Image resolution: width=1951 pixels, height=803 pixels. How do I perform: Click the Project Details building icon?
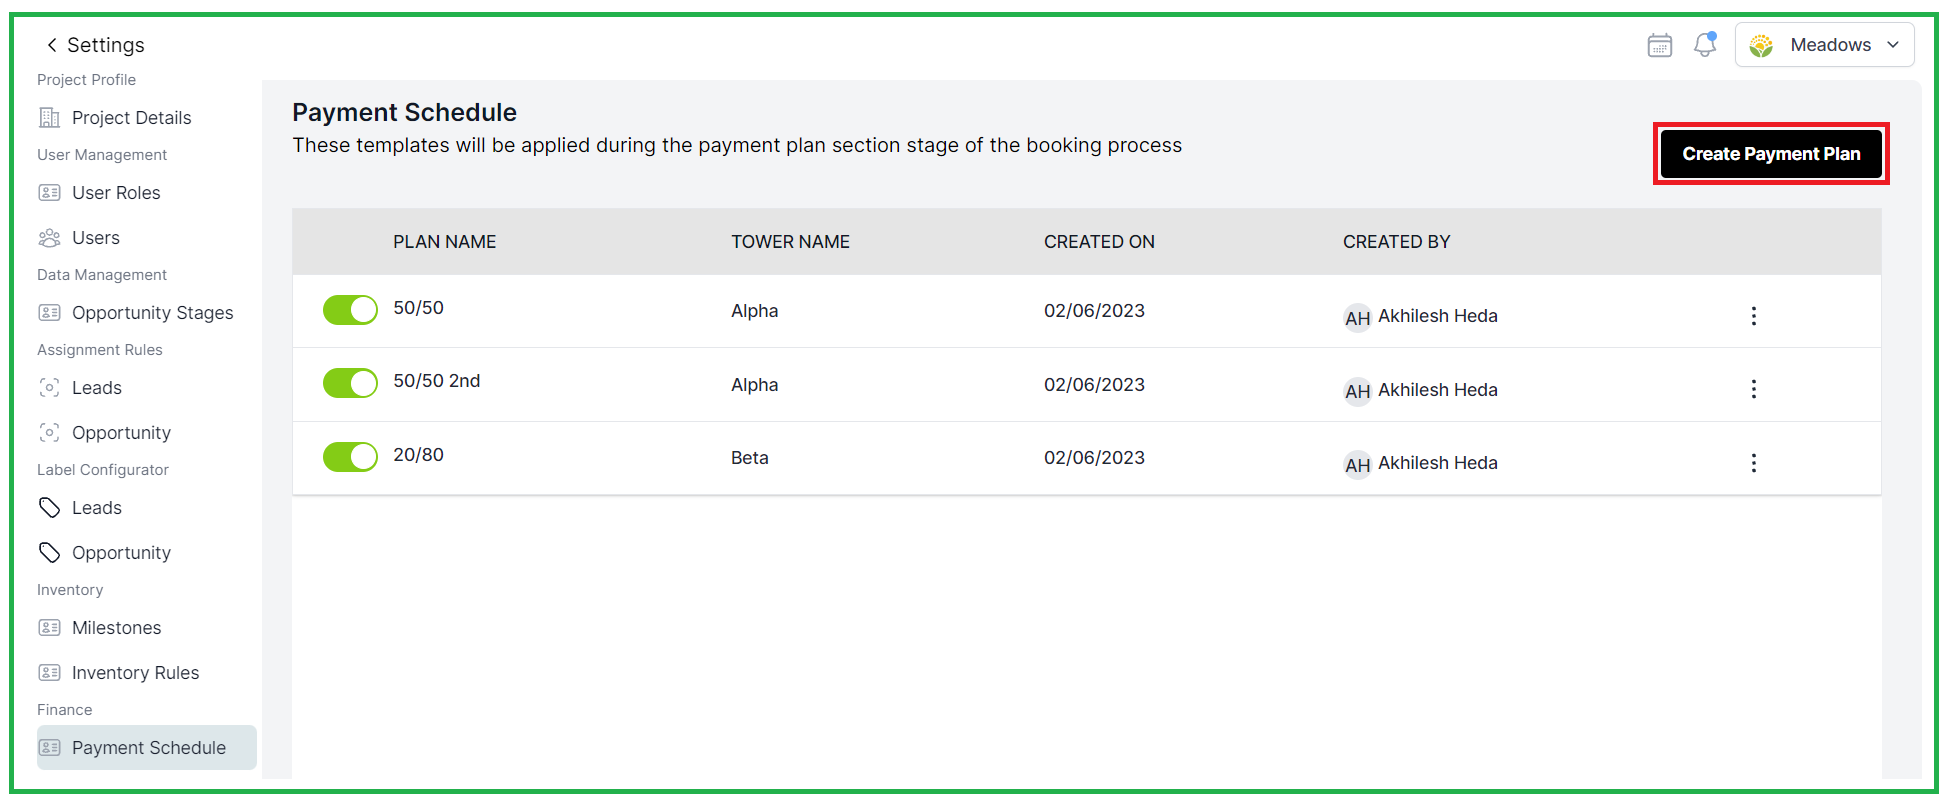(x=49, y=118)
